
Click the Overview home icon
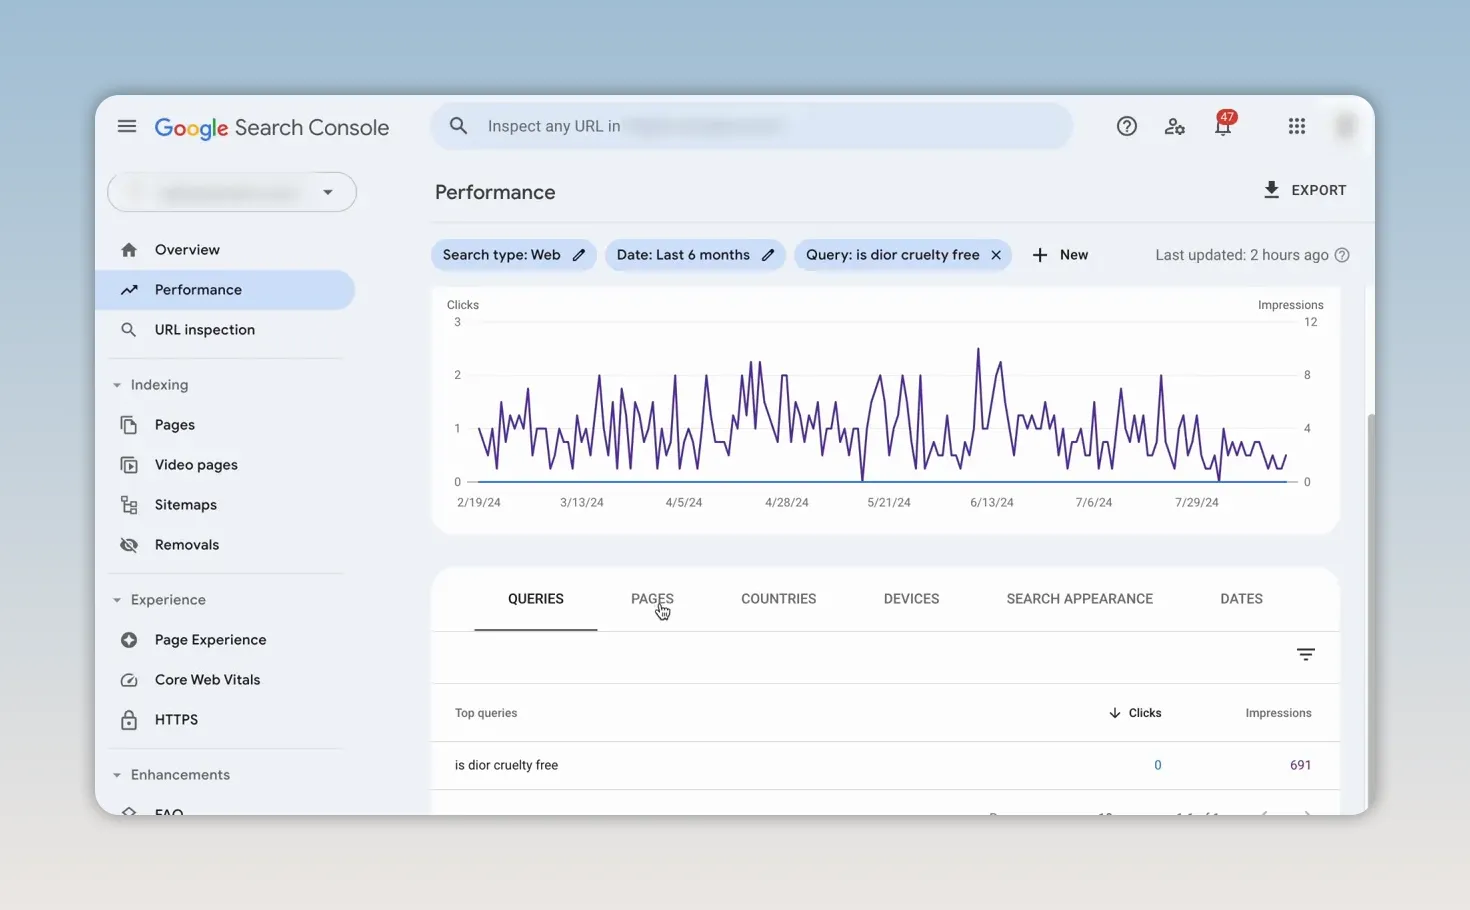point(129,250)
